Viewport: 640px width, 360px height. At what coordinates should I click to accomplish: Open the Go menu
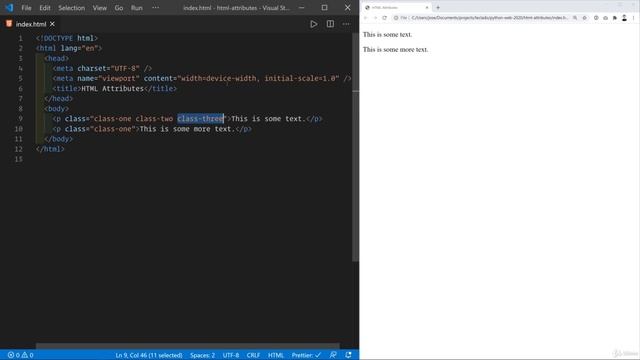(x=119, y=8)
